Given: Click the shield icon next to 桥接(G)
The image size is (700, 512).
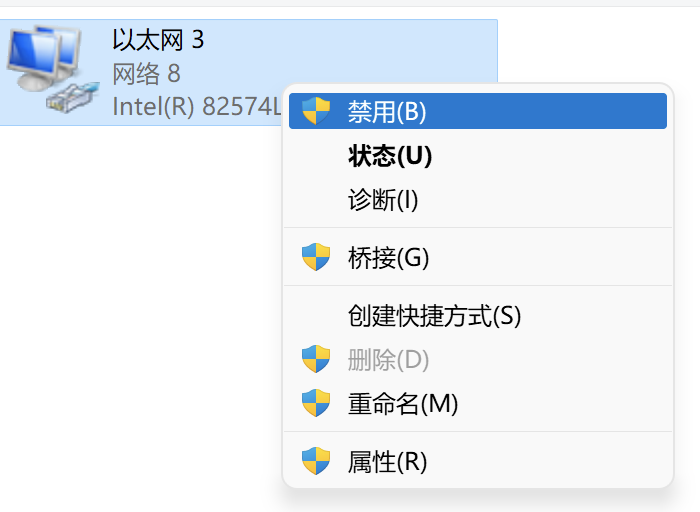Looking at the screenshot, I should (x=316, y=257).
